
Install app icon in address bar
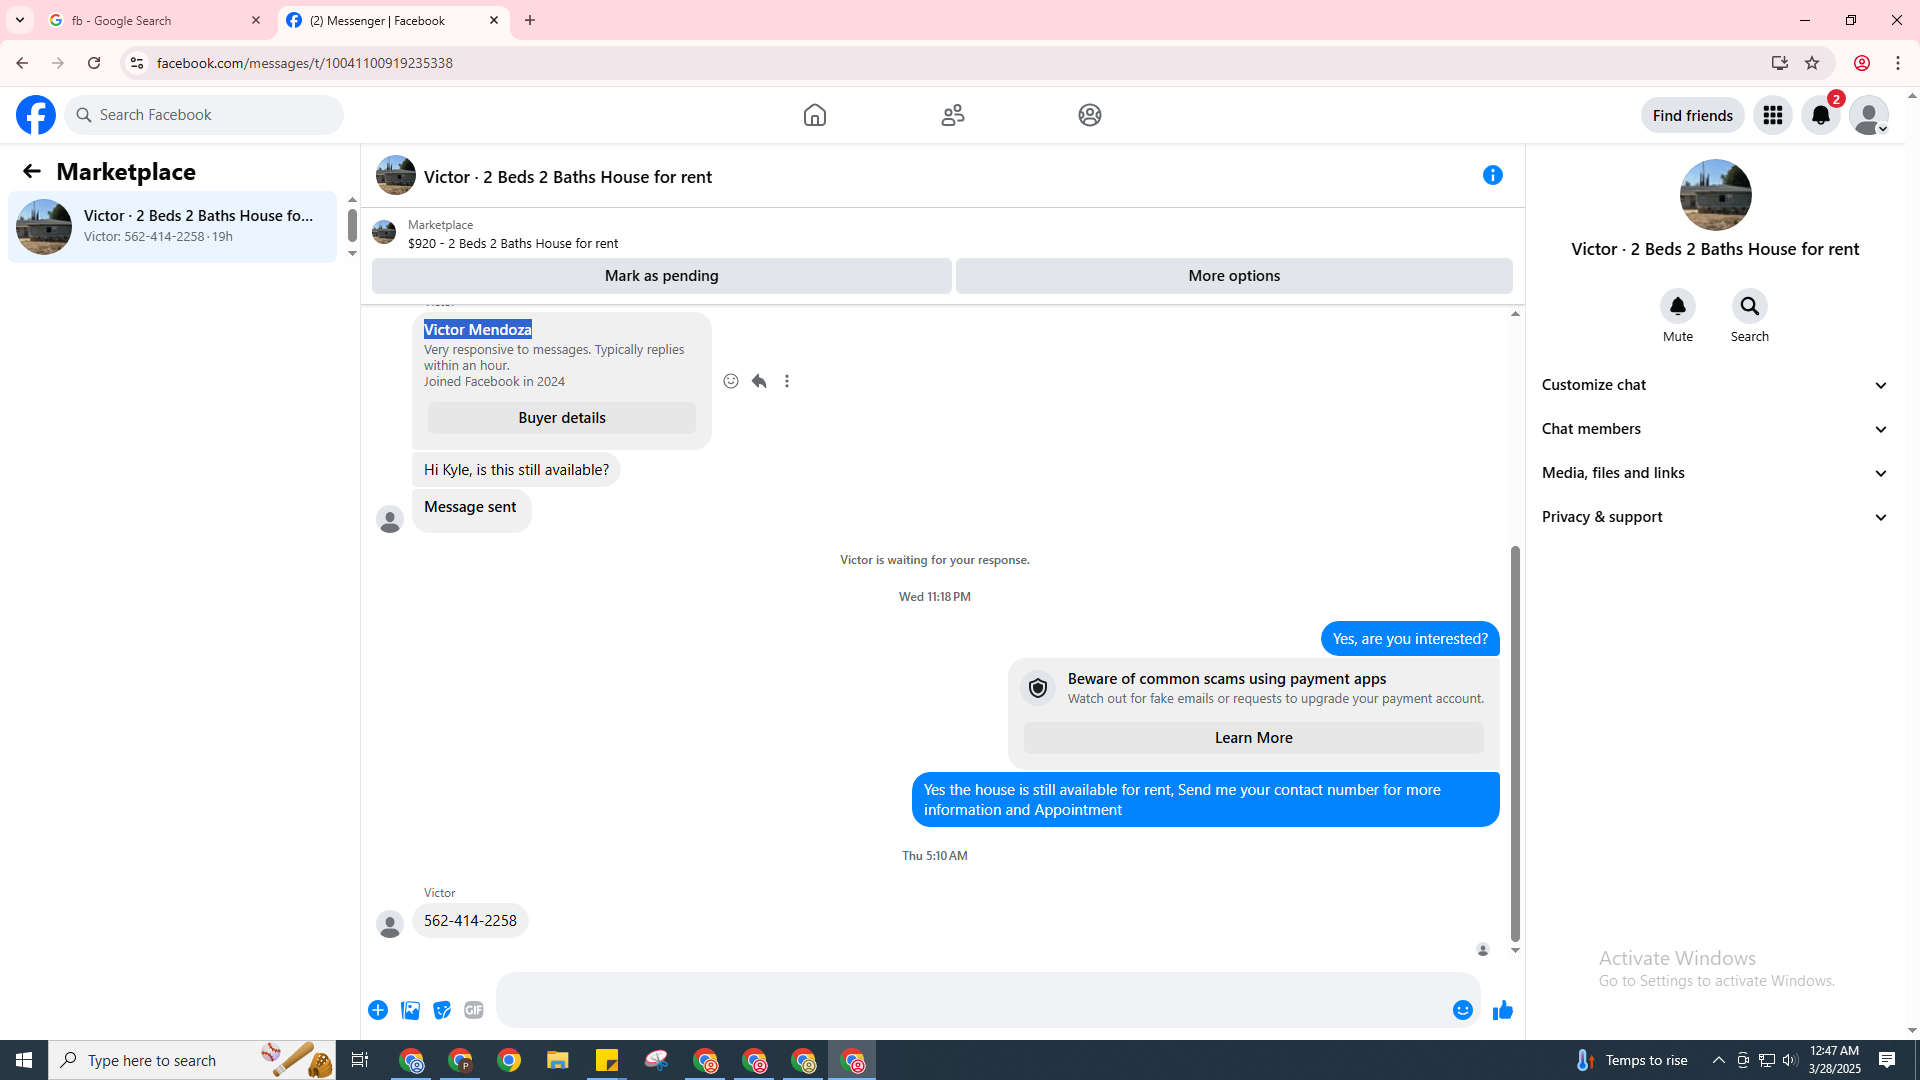1780,63
